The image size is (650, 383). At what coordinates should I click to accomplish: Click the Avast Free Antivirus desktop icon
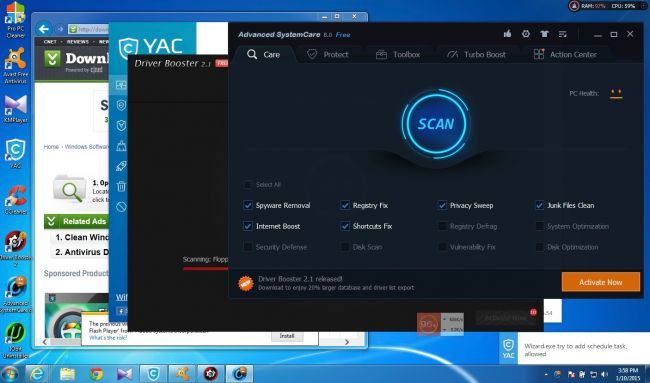[16, 65]
